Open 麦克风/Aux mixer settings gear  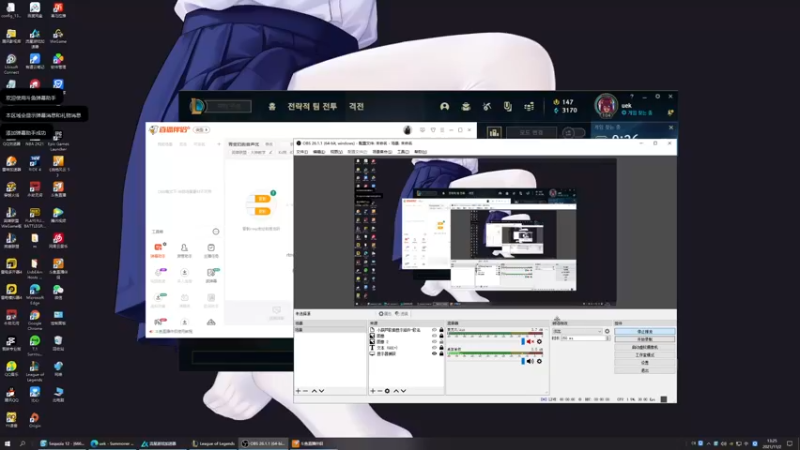point(539,341)
